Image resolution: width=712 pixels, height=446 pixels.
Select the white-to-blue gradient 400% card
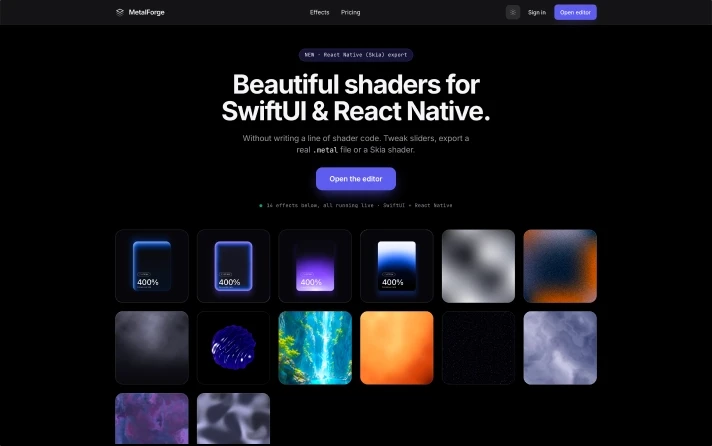[397, 266]
